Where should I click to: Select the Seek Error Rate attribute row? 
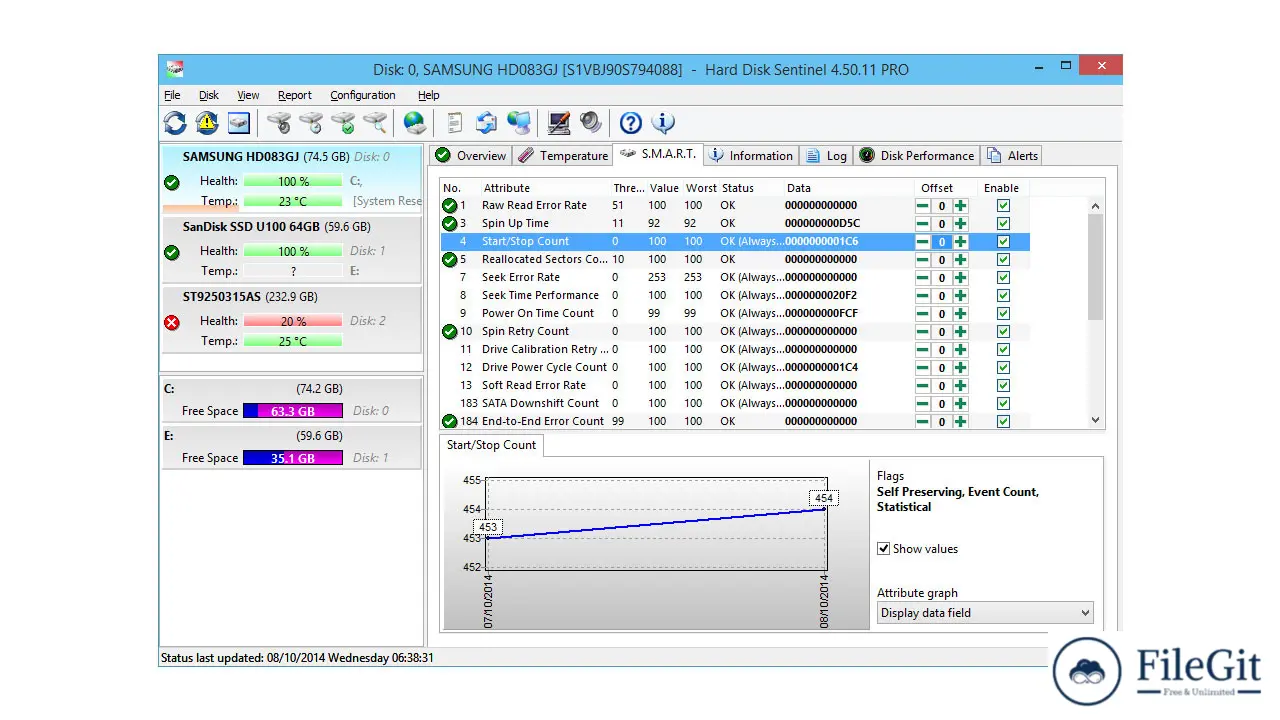[735, 278]
